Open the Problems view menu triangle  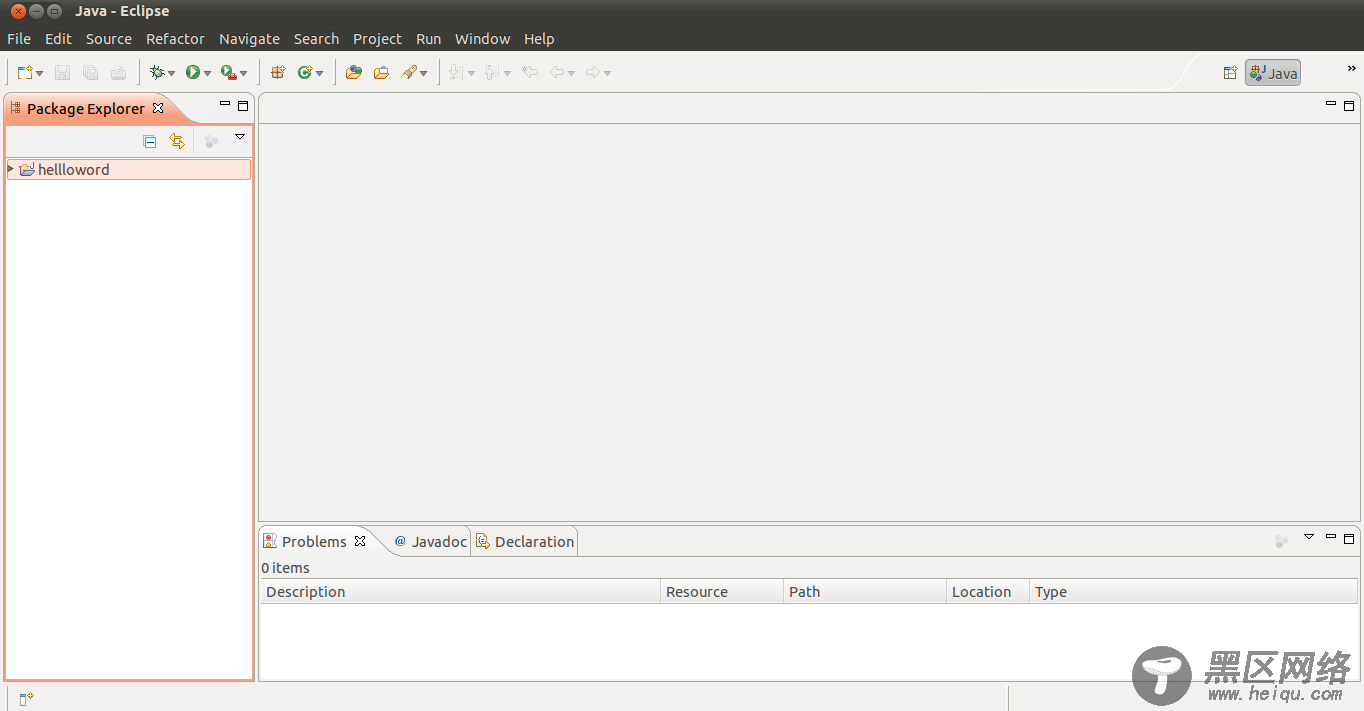click(x=1309, y=537)
